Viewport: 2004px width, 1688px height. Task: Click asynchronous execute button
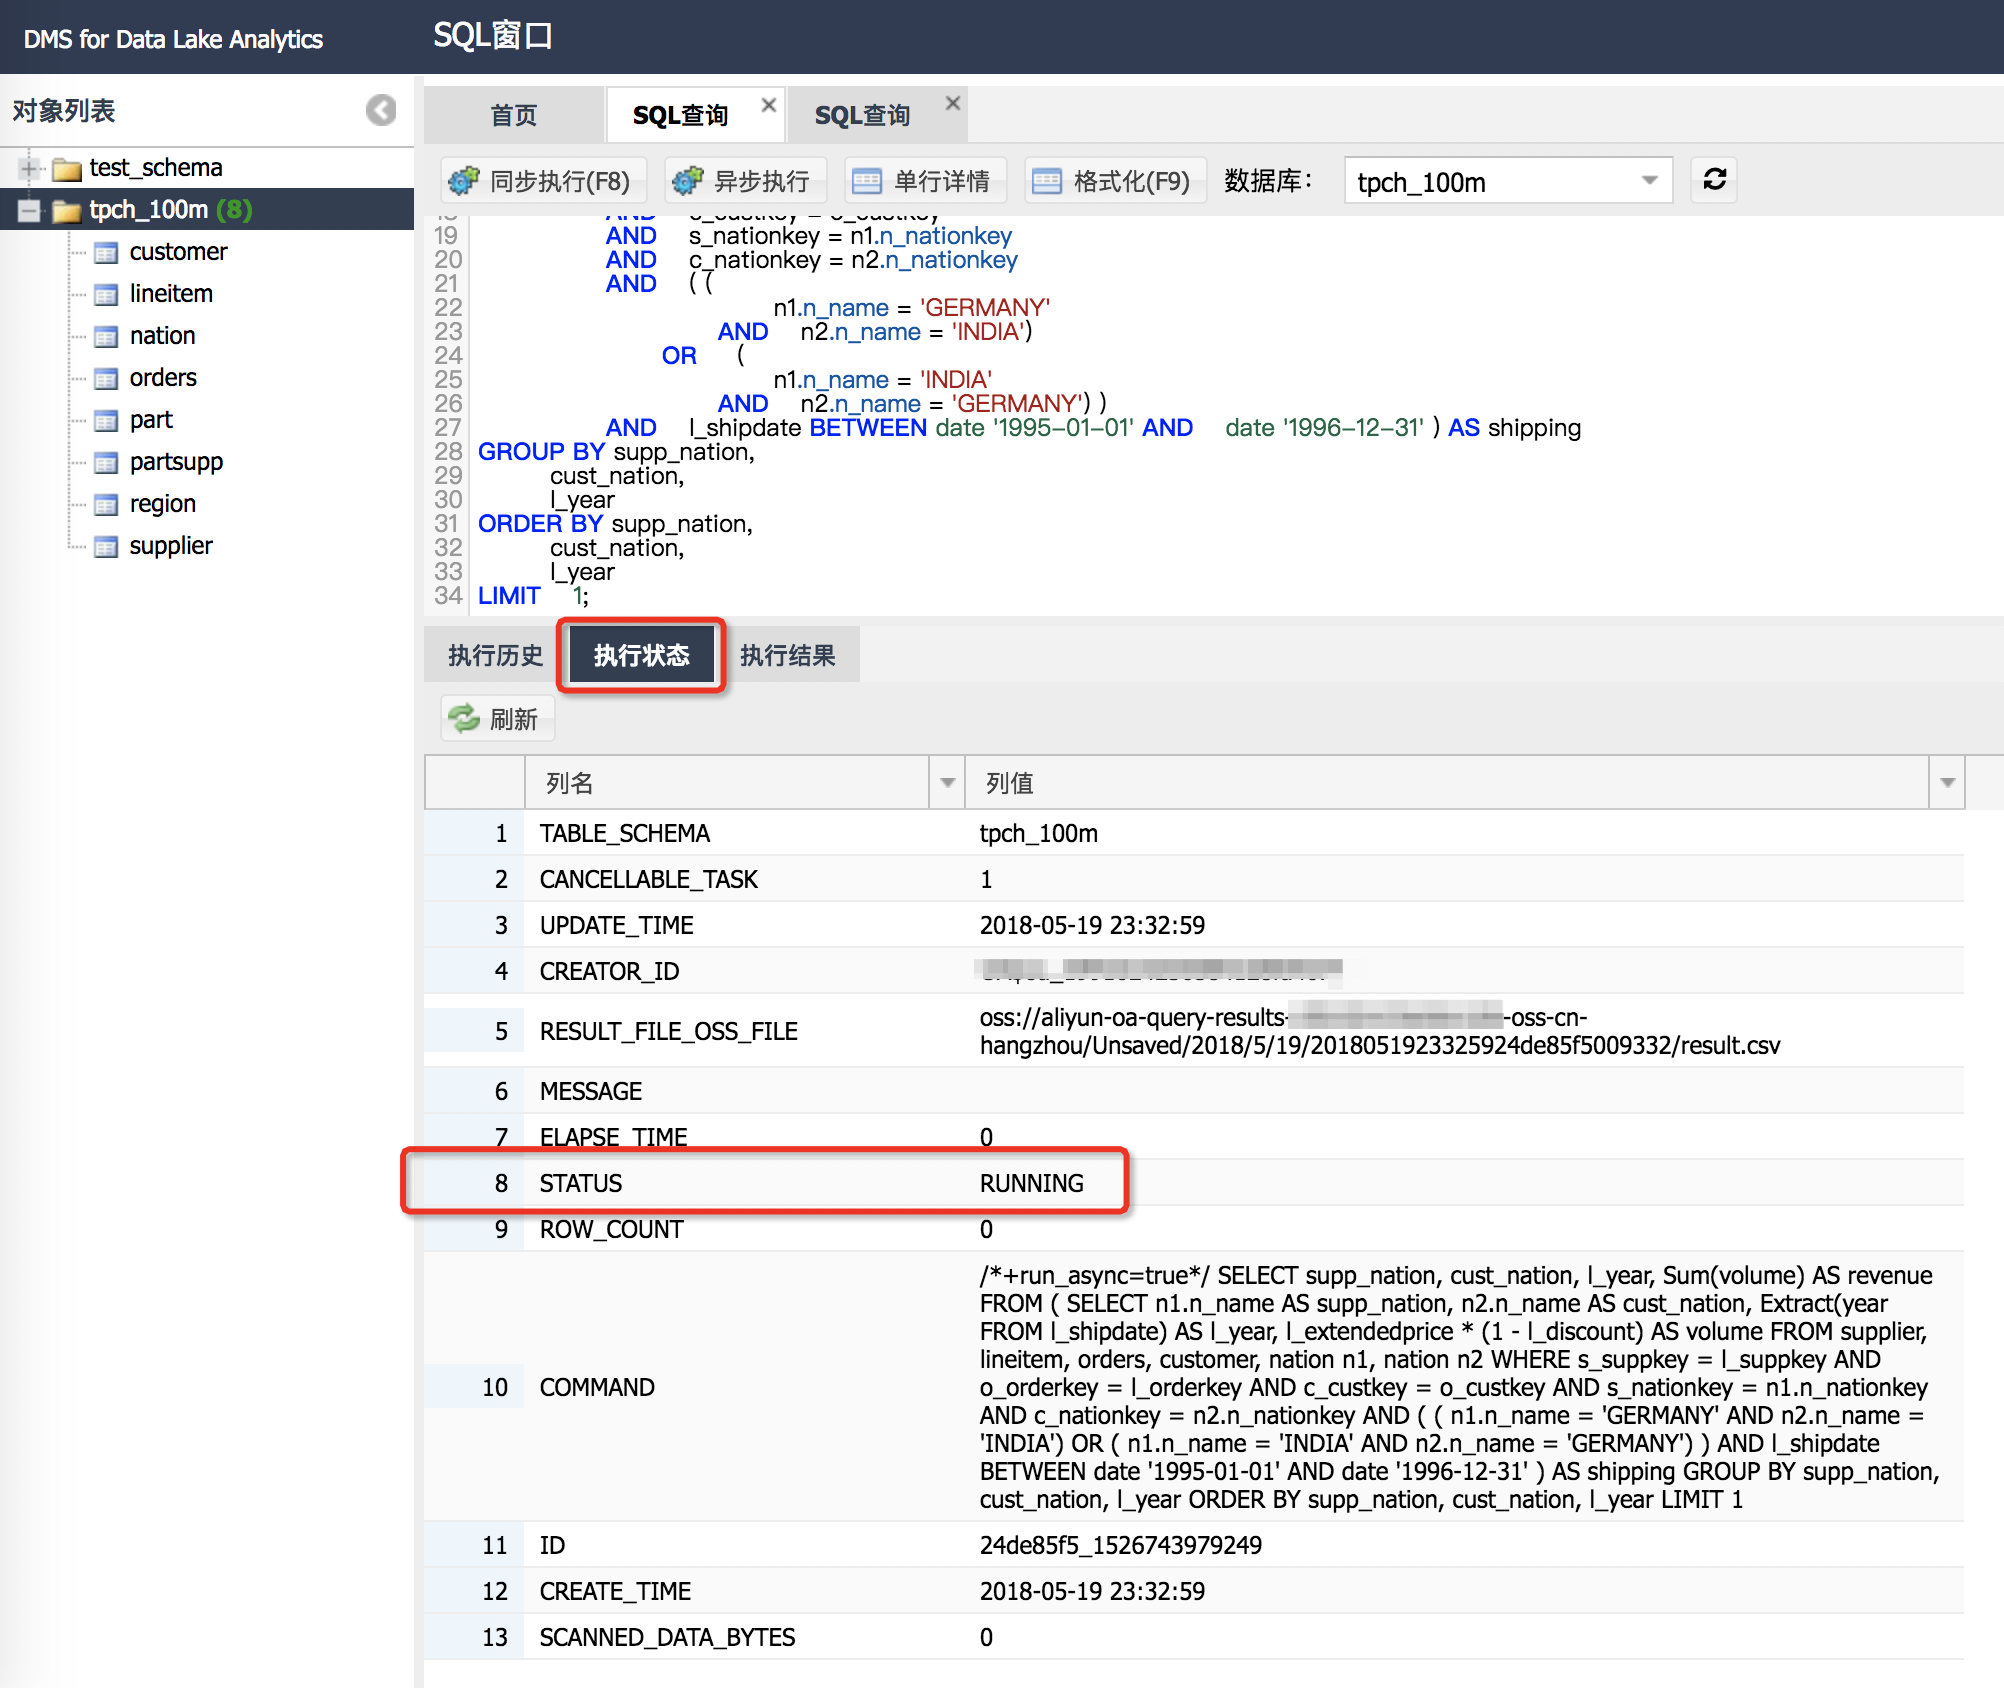[x=745, y=181]
